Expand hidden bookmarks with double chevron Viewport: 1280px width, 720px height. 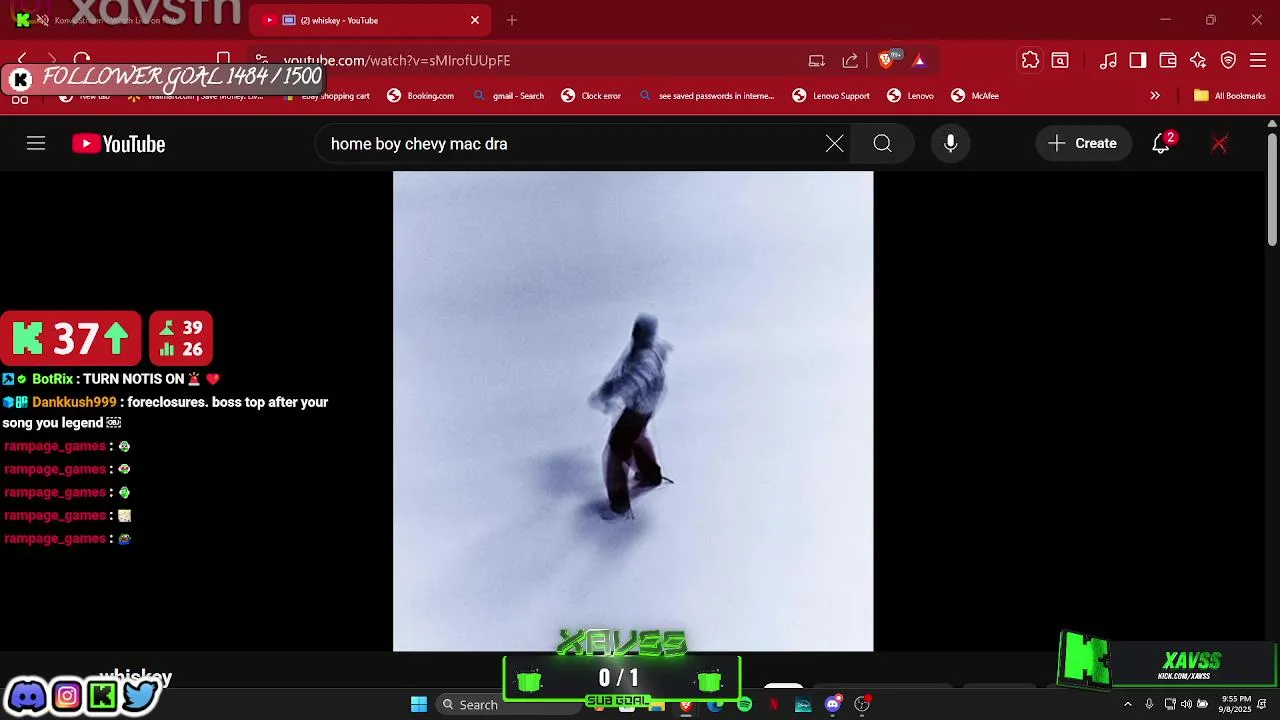1155,96
